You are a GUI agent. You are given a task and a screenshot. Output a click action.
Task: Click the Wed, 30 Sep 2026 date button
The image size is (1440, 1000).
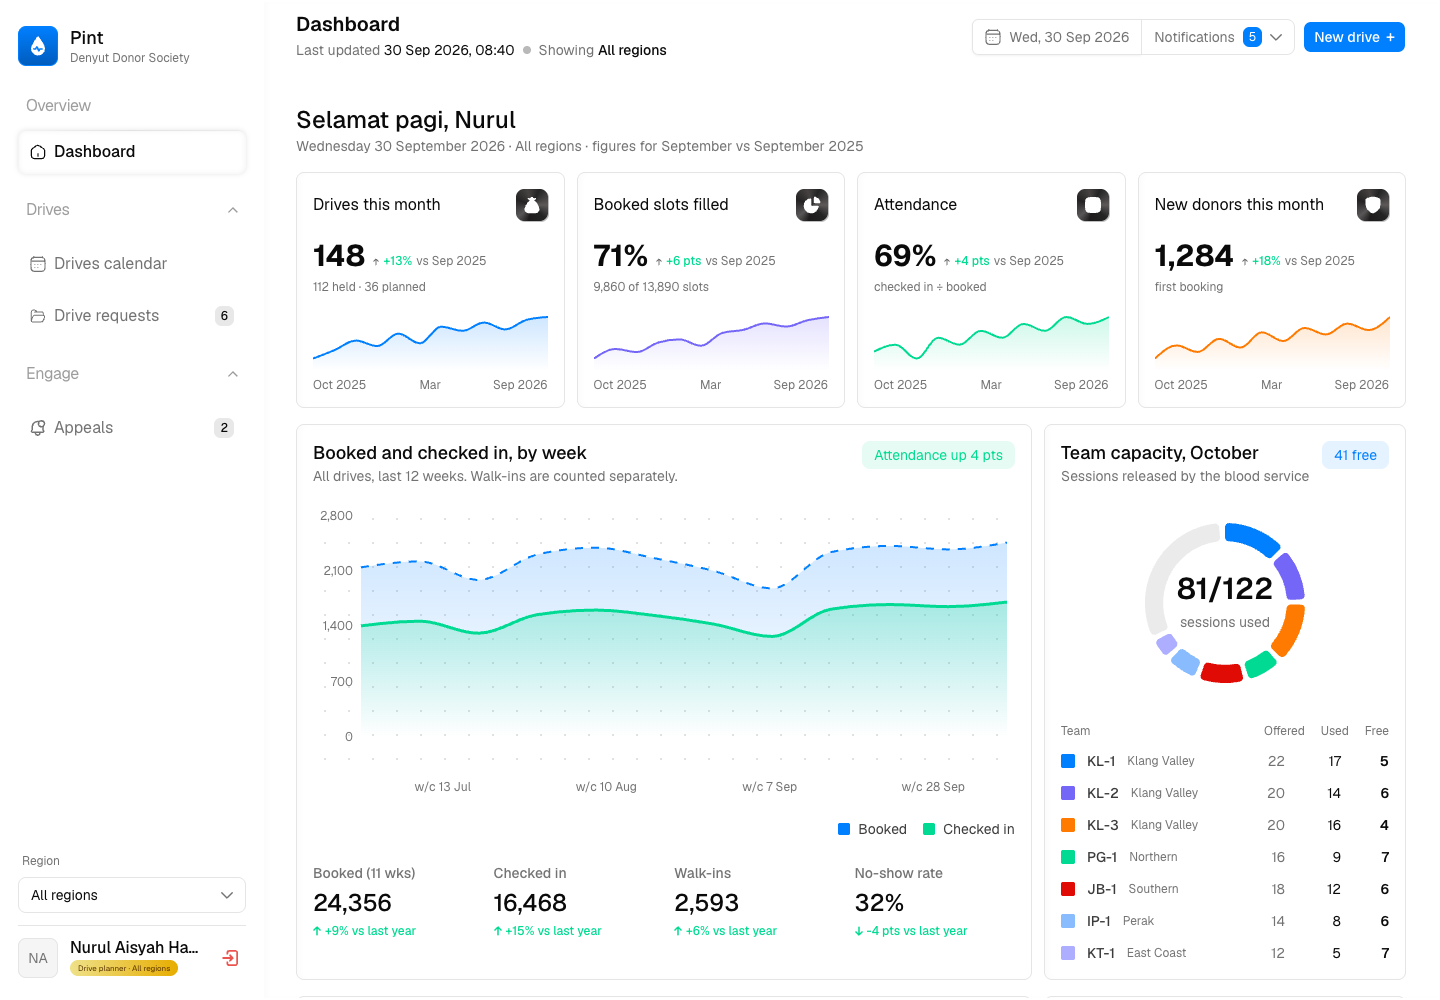(x=1057, y=37)
